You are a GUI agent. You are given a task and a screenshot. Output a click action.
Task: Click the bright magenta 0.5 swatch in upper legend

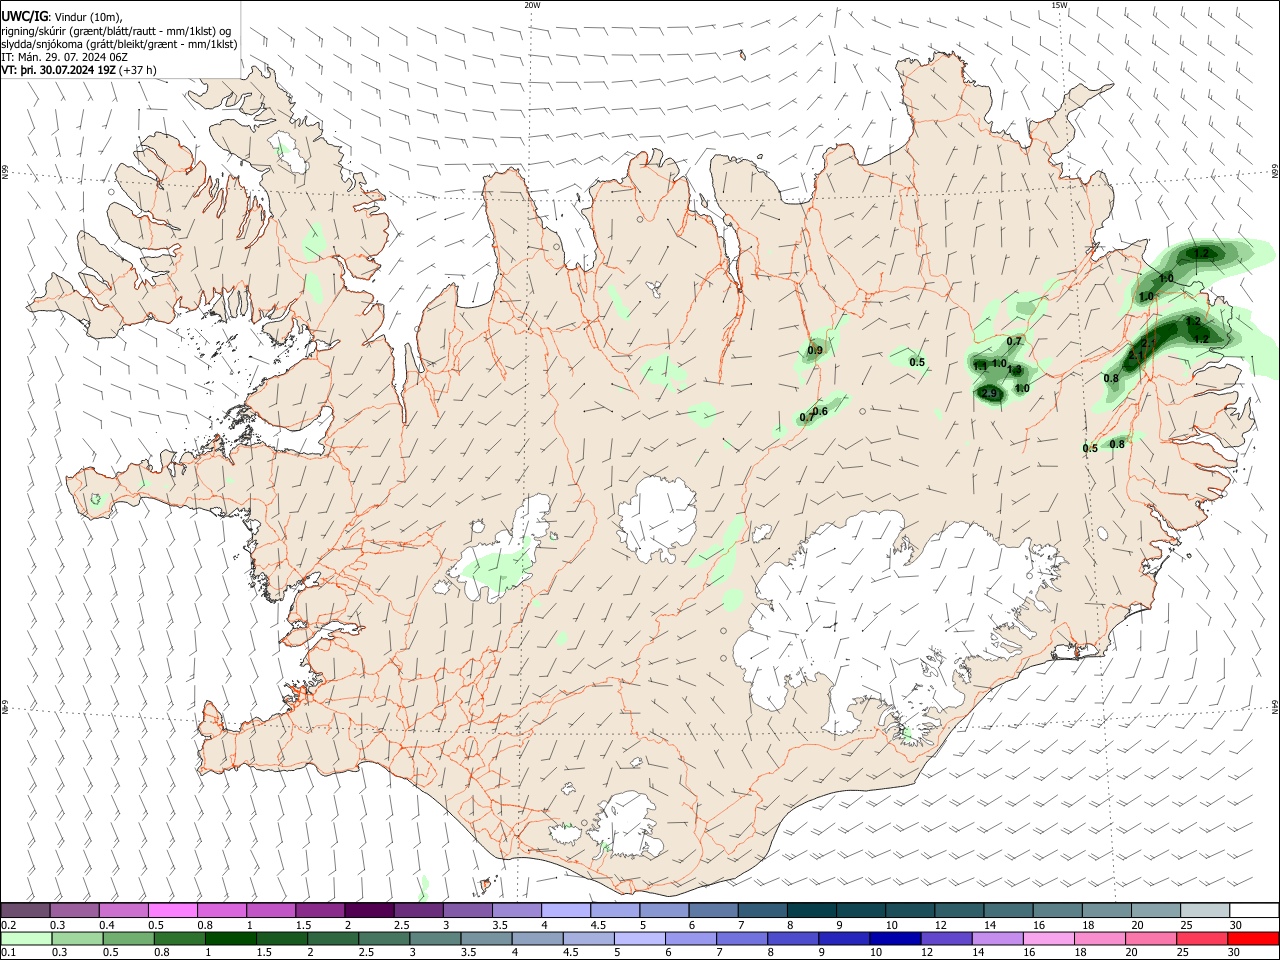tap(172, 911)
